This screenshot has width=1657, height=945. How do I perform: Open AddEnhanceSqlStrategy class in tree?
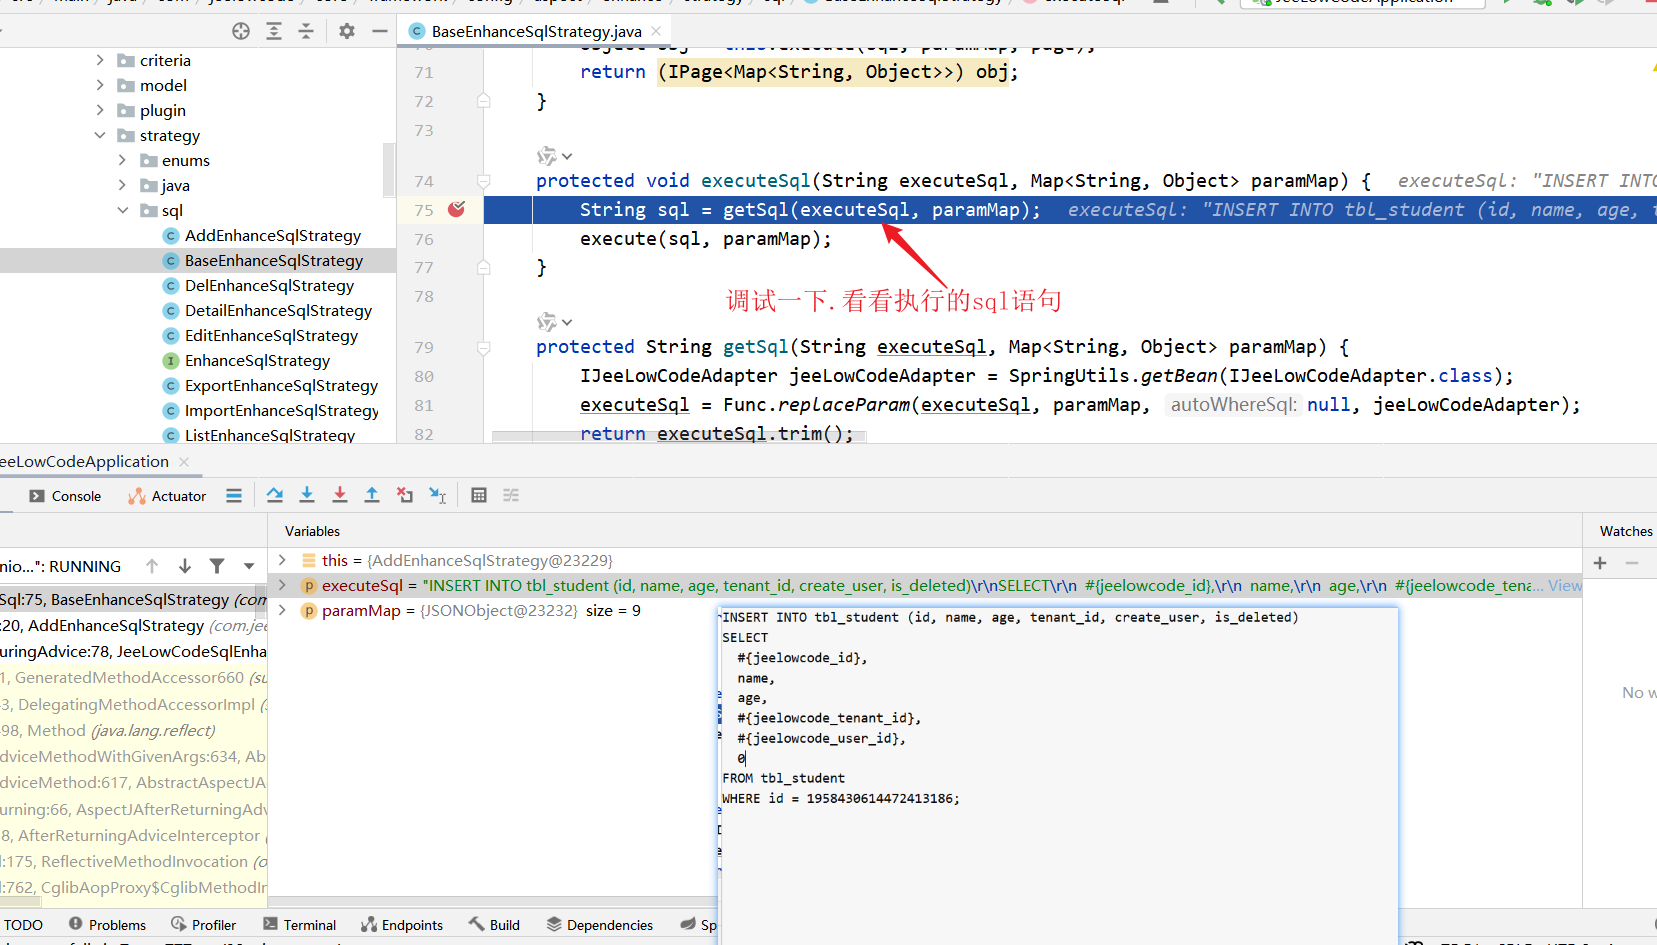coord(272,235)
